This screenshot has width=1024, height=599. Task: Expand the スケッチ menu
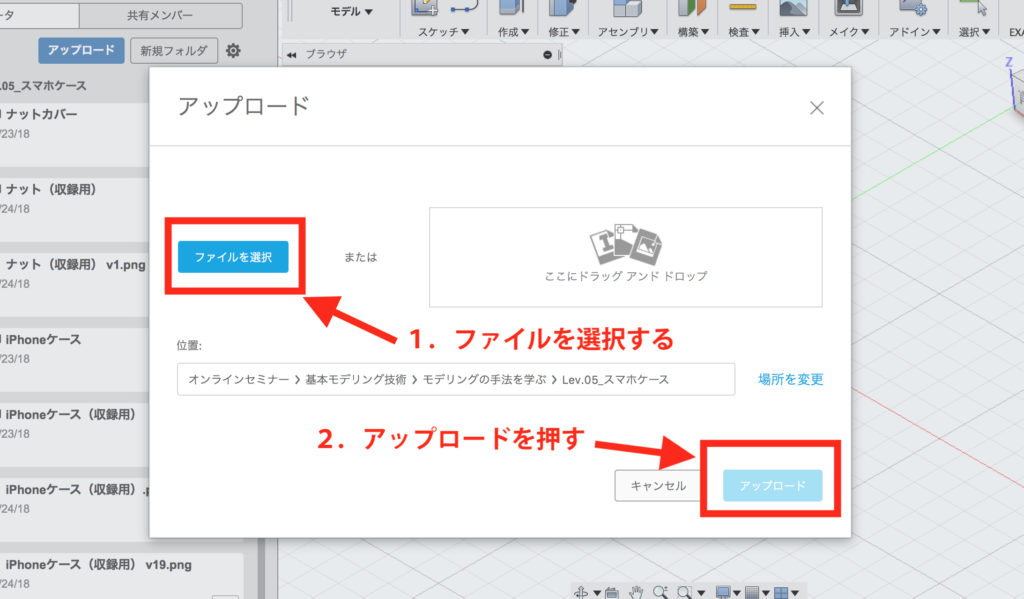click(x=444, y=32)
